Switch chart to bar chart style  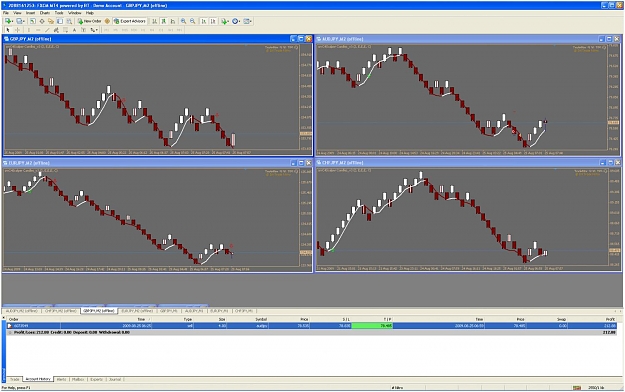click(x=154, y=21)
